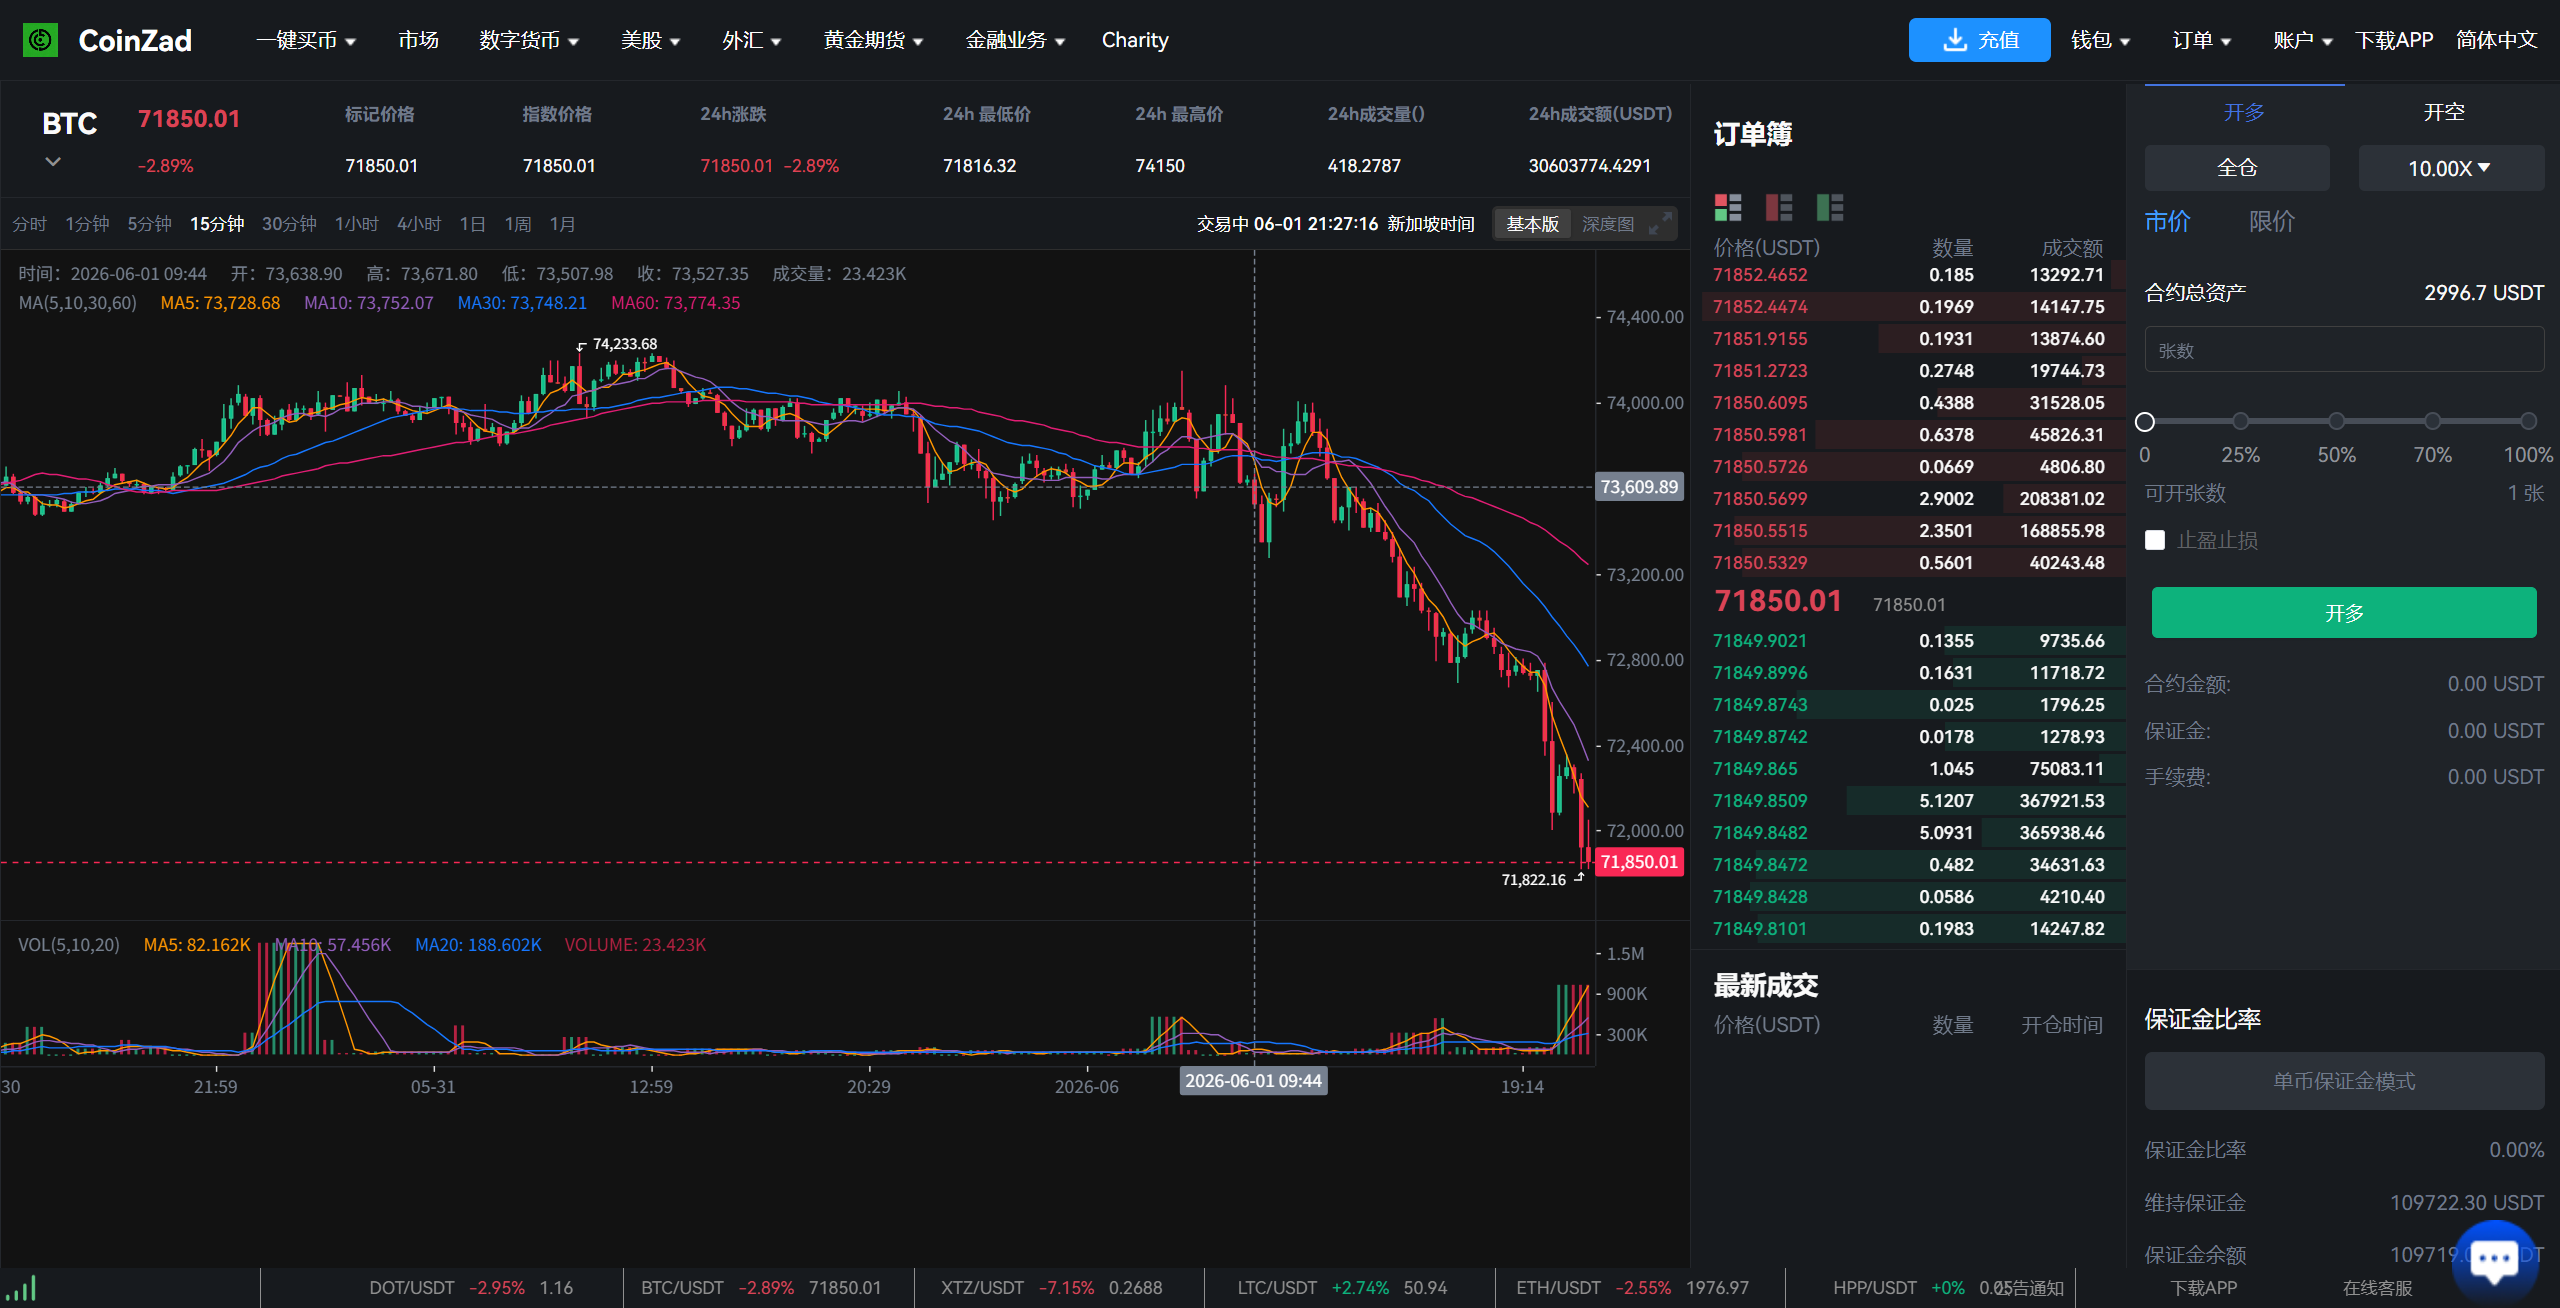Click the 充值 deposit button
The image size is (2560, 1308).
click(1979, 40)
